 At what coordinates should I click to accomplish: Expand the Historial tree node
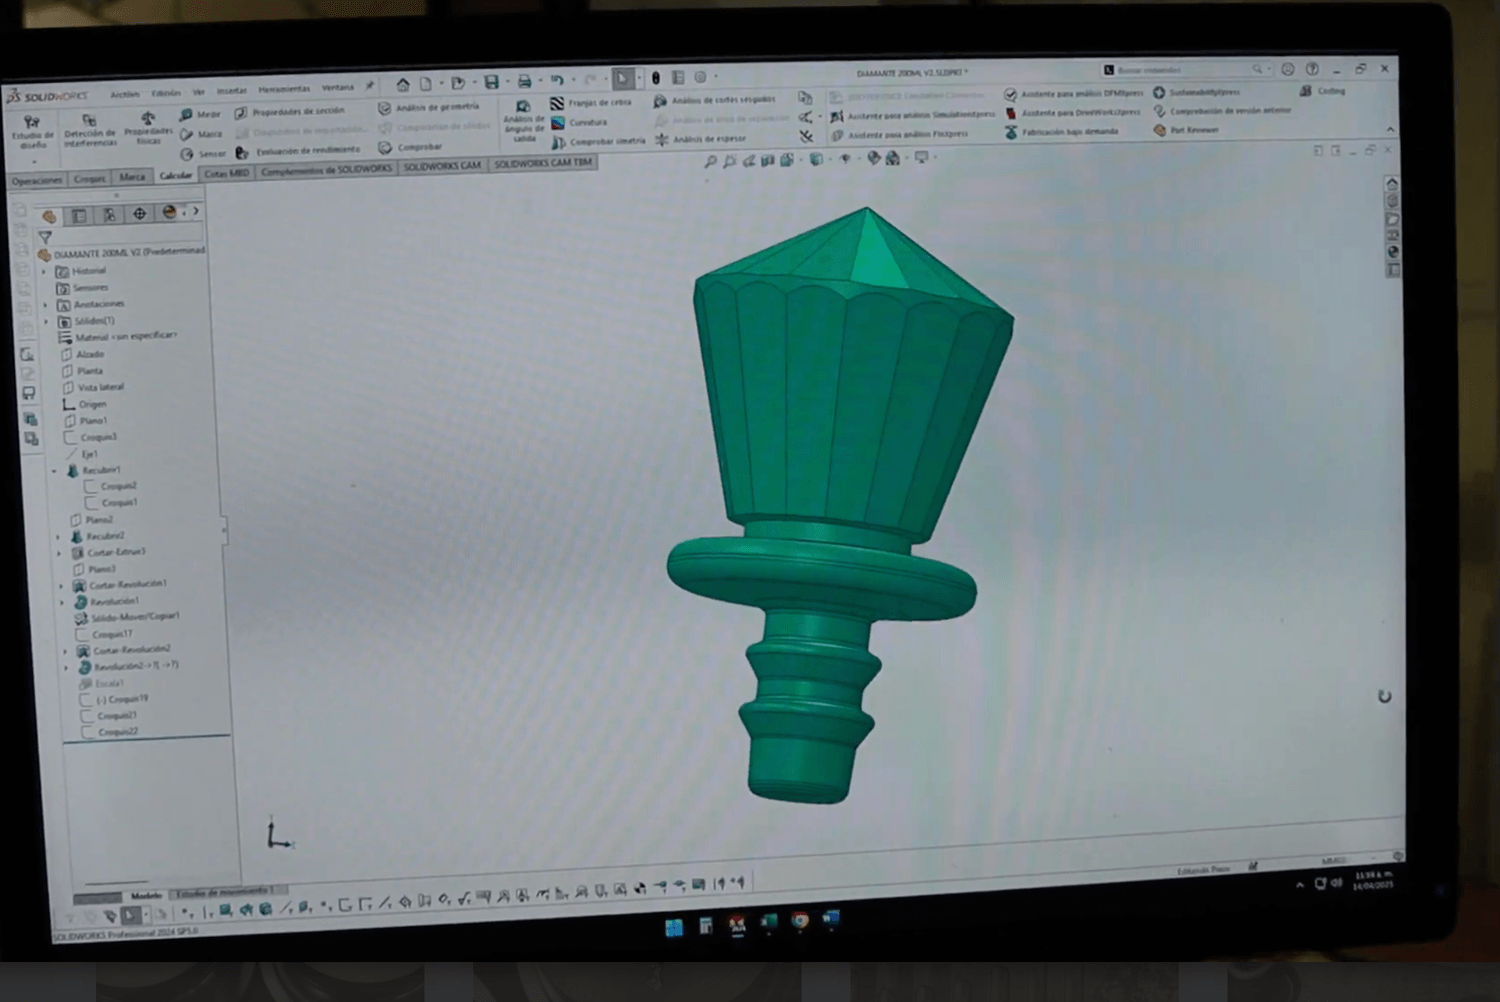click(44, 271)
